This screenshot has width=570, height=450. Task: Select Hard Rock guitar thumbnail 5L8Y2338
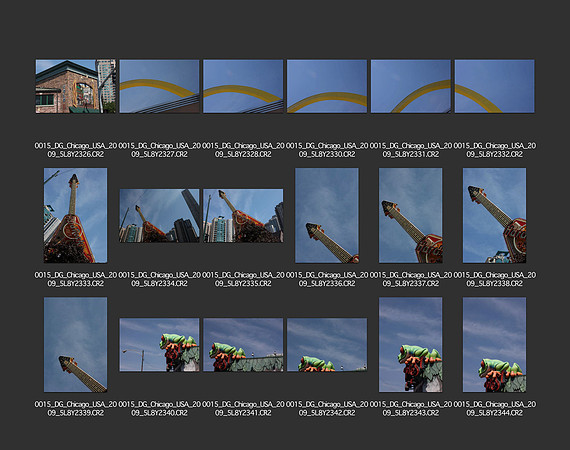pyautogui.click(x=494, y=216)
